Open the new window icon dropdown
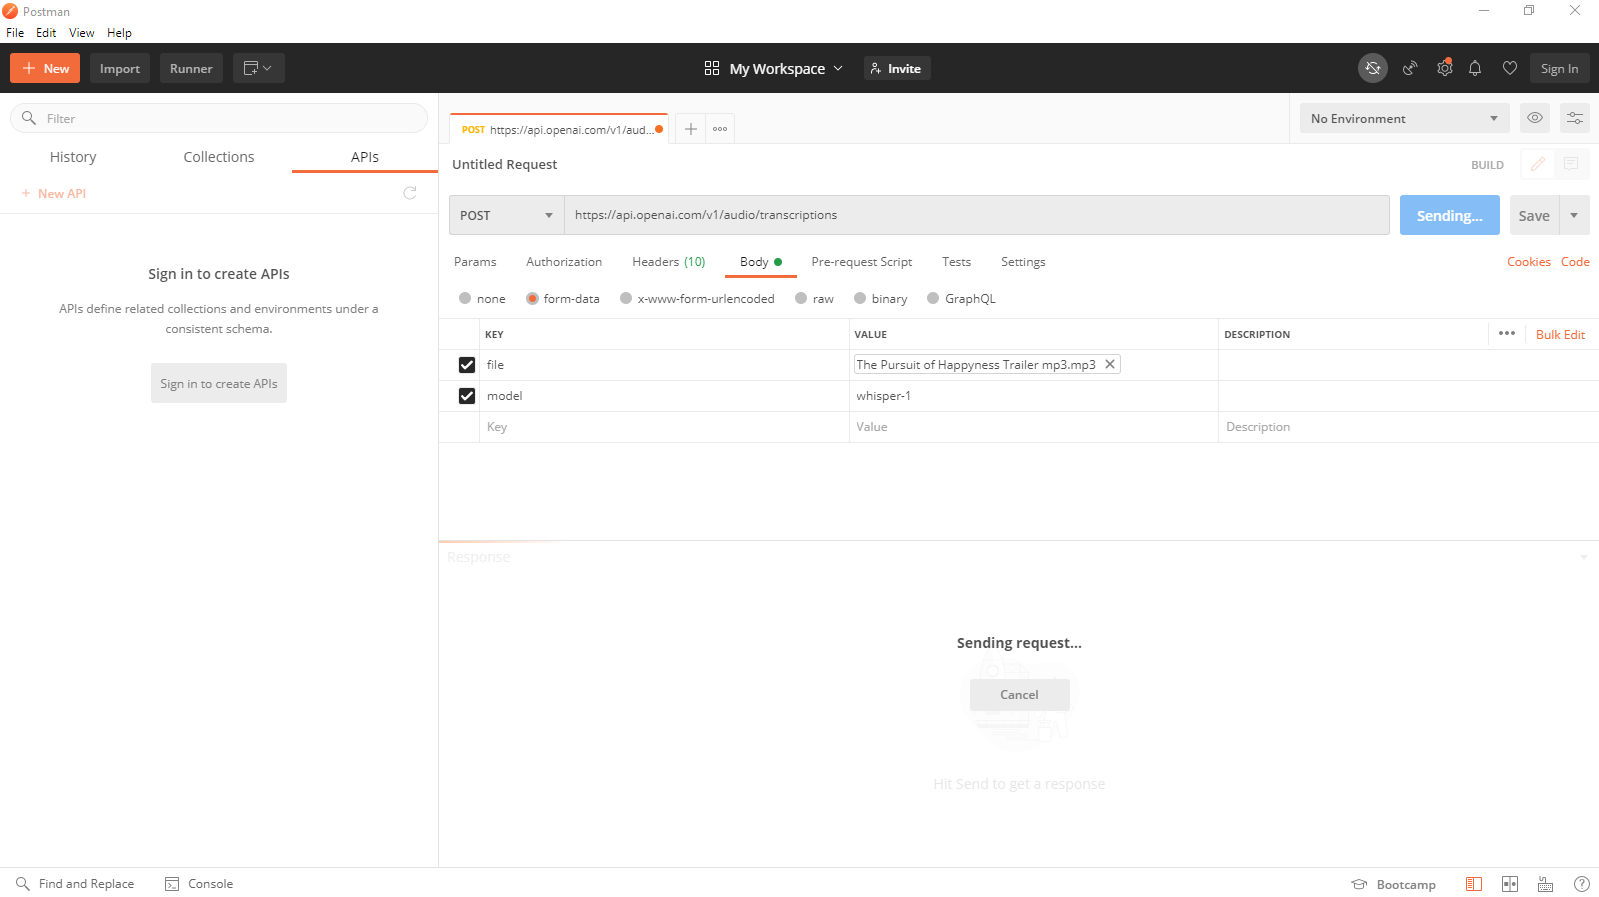The height and width of the screenshot is (897, 1599). pos(259,68)
